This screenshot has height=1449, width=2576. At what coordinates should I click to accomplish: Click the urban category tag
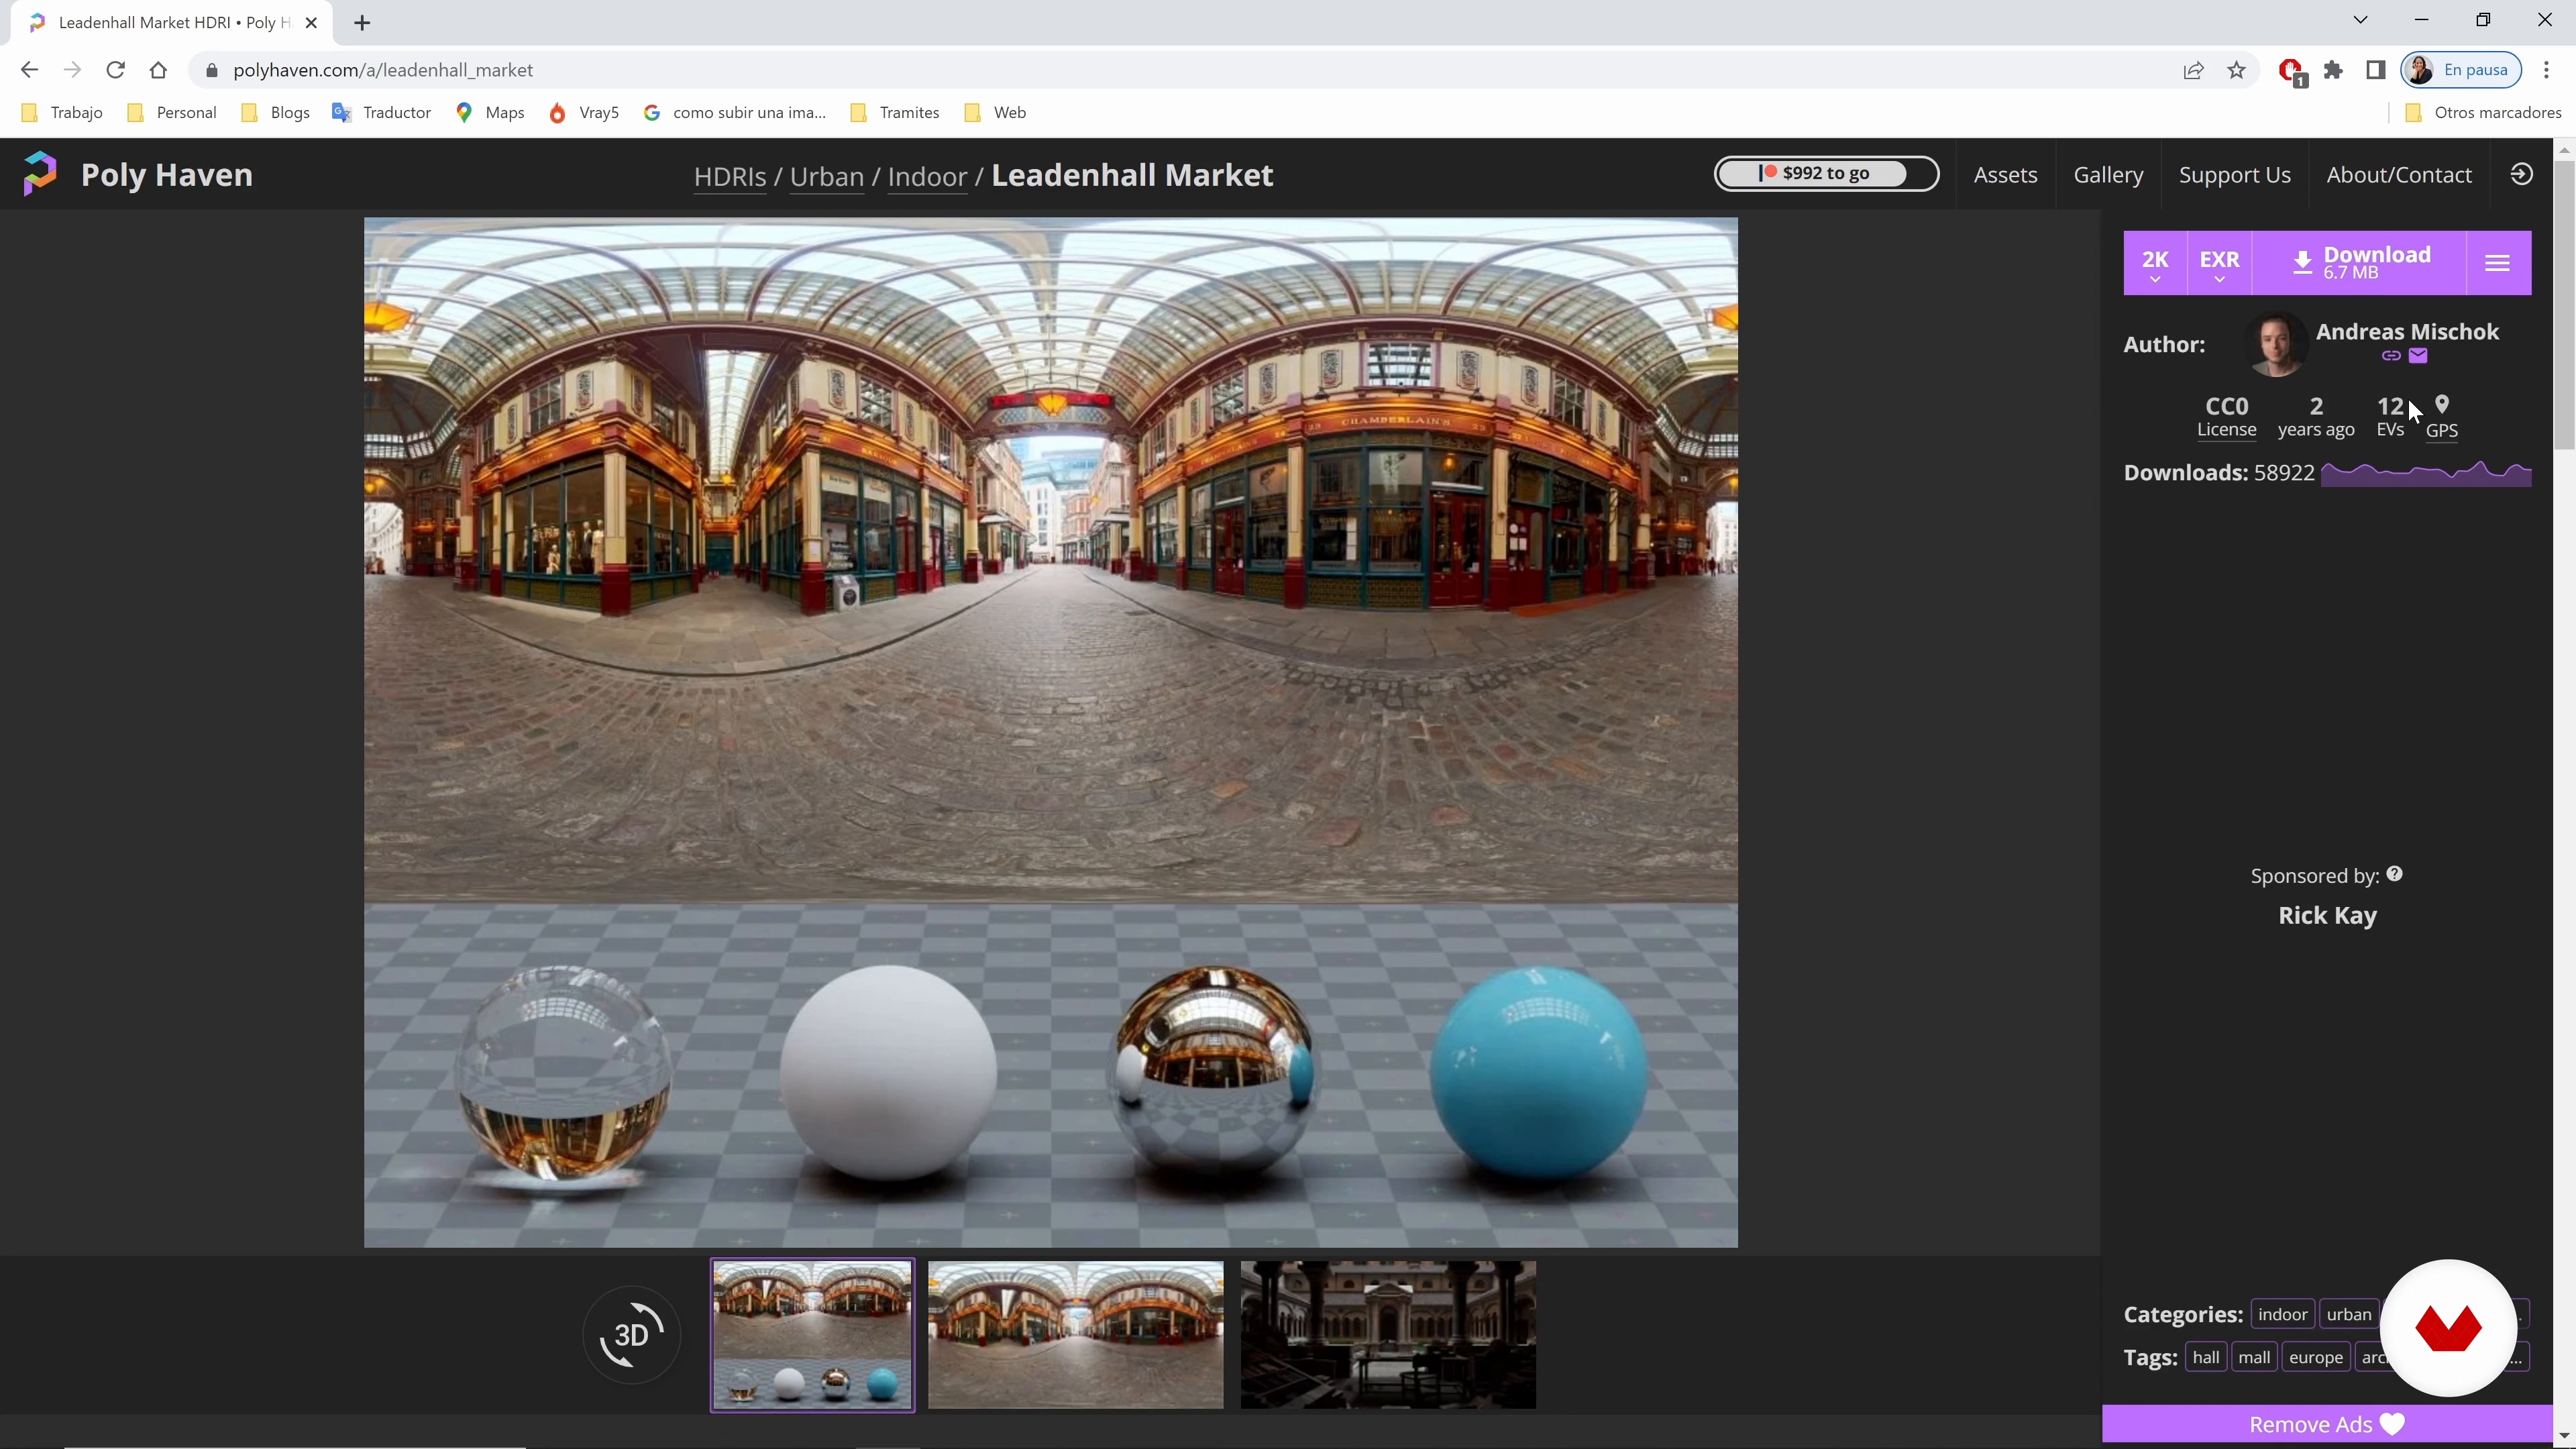(2348, 1314)
